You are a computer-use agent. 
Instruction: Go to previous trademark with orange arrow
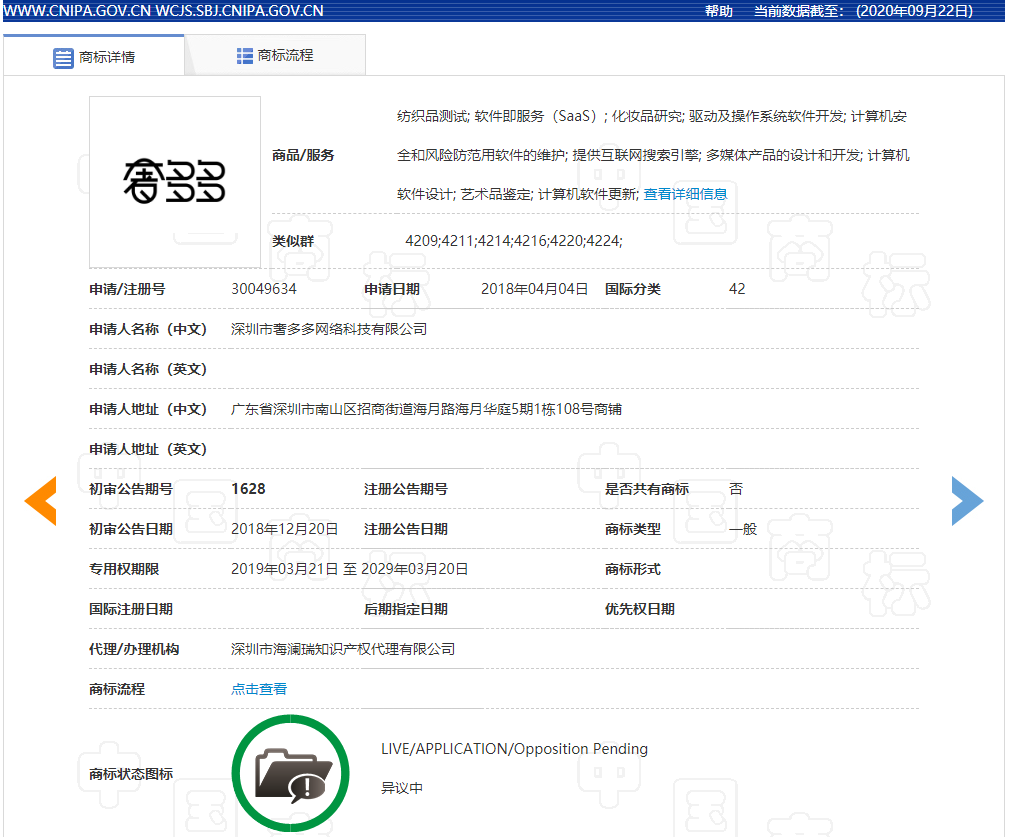point(41,501)
